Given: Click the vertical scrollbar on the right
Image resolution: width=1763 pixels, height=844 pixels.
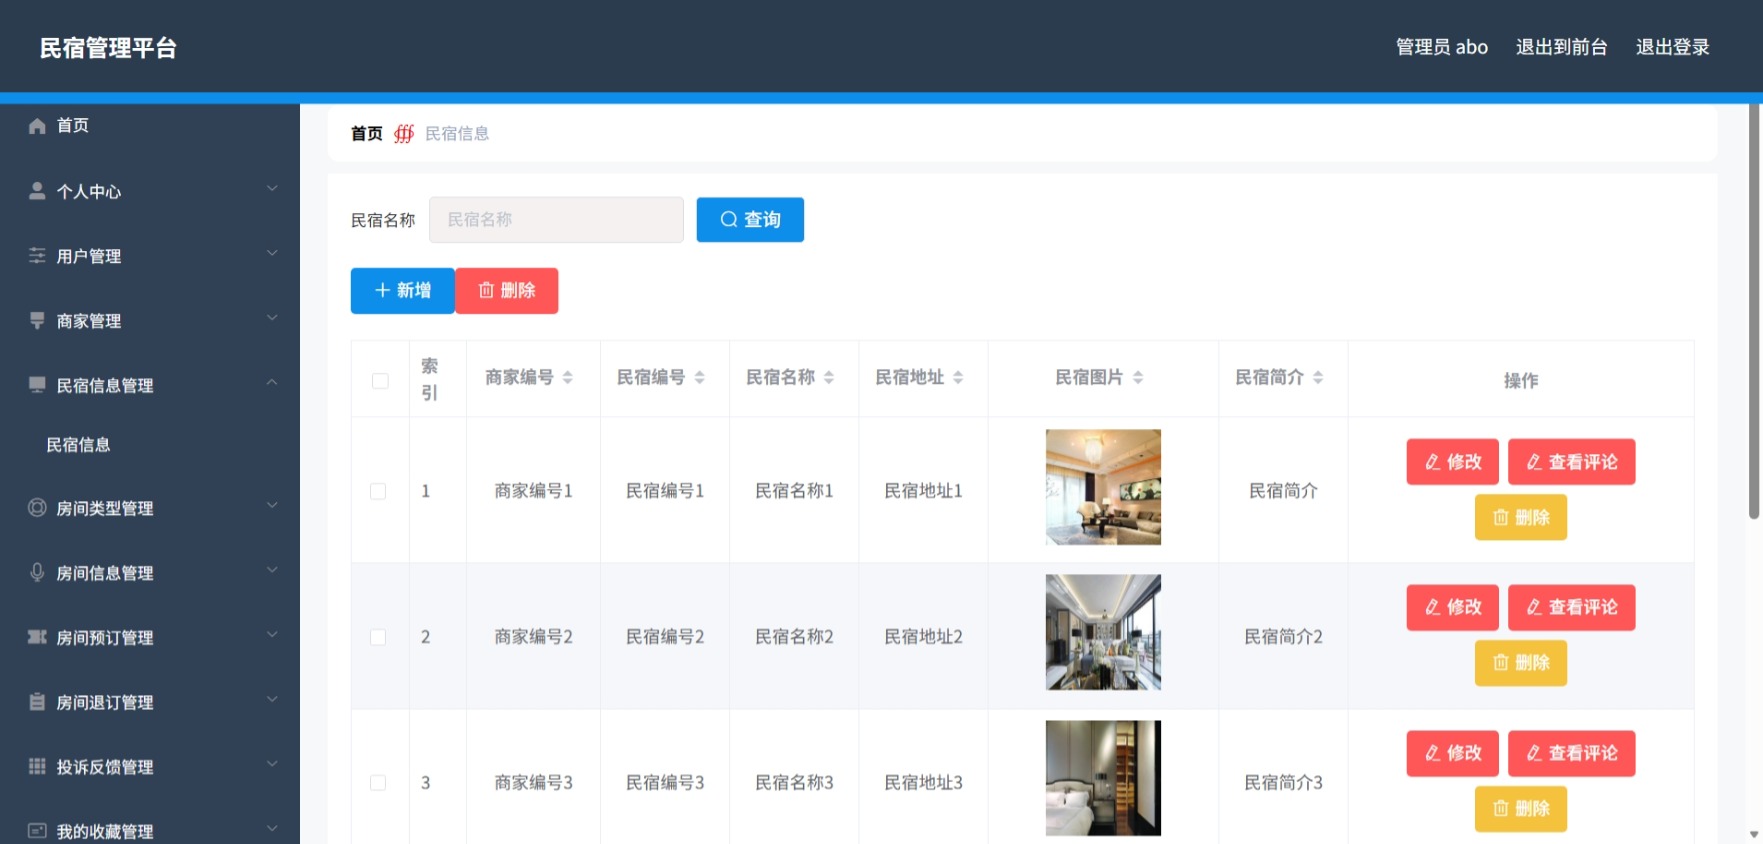Looking at the screenshot, I should tap(1754, 312).
